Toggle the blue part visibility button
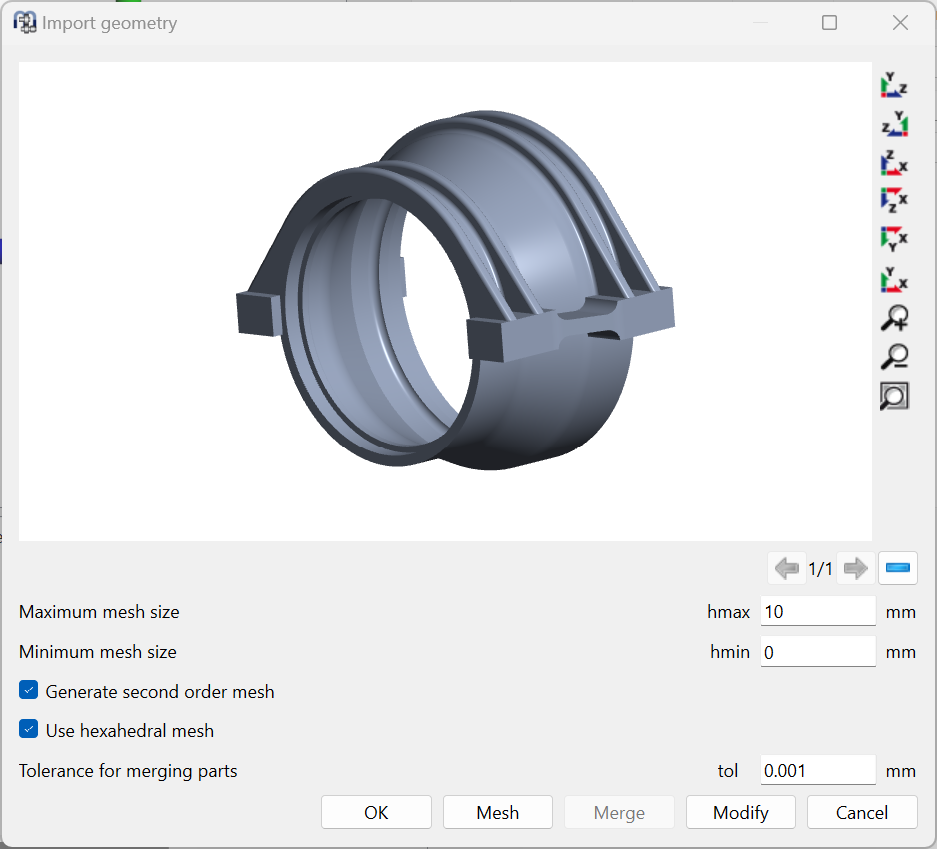Image resolution: width=937 pixels, height=849 pixels. click(x=897, y=568)
